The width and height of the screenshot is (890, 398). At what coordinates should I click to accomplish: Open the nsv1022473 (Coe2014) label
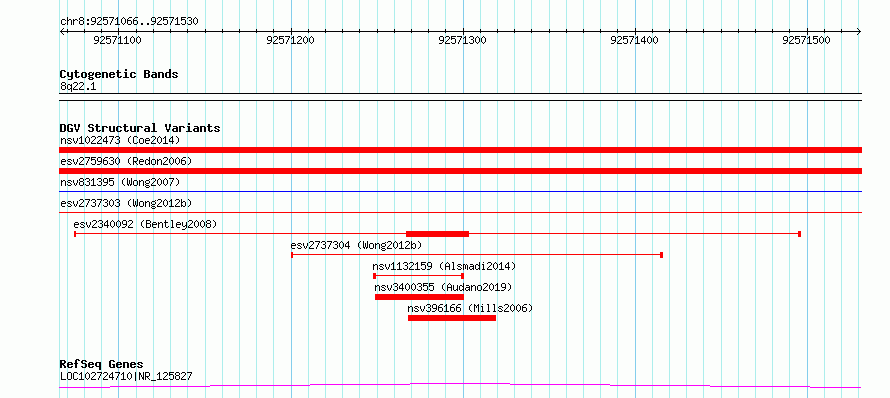point(120,140)
